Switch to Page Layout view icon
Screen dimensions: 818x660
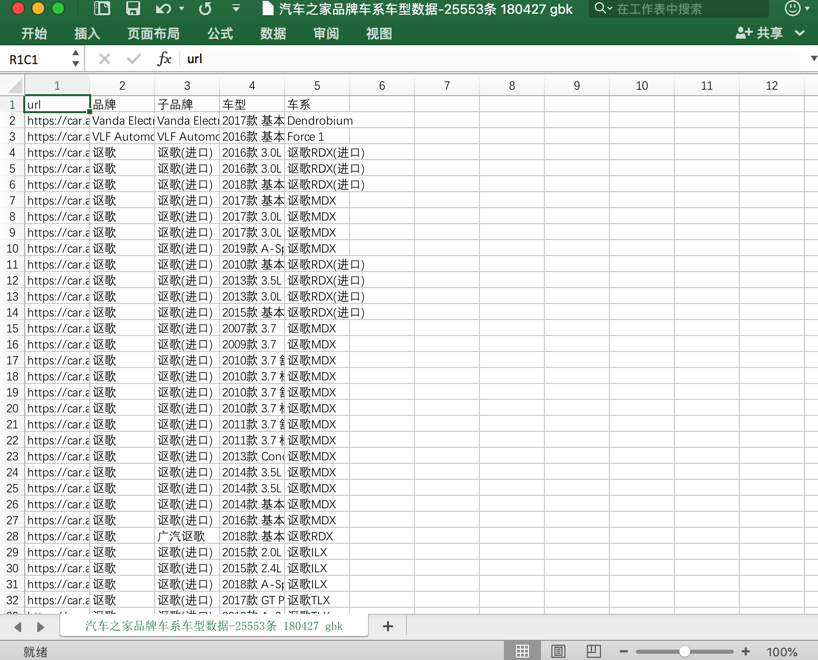(x=558, y=651)
